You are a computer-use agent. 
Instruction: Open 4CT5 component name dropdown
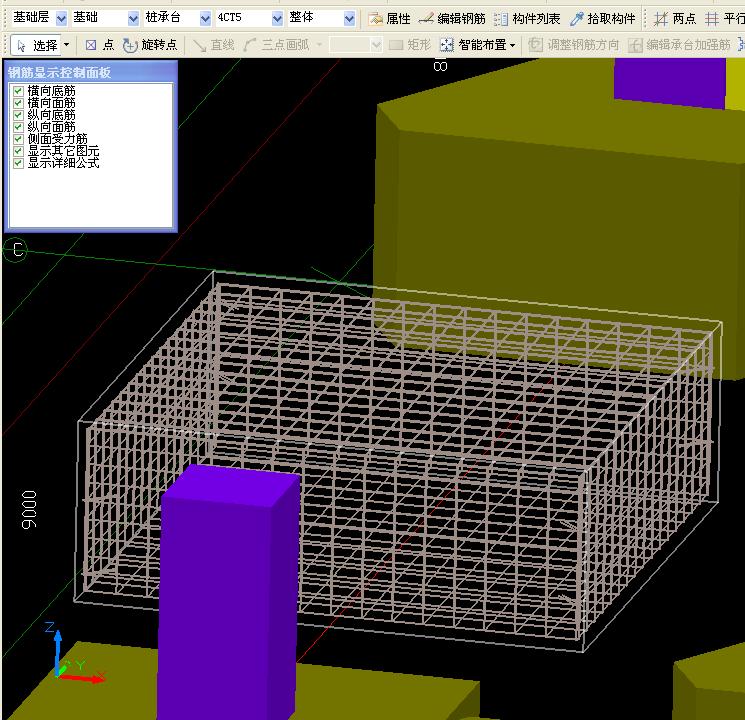click(277, 18)
